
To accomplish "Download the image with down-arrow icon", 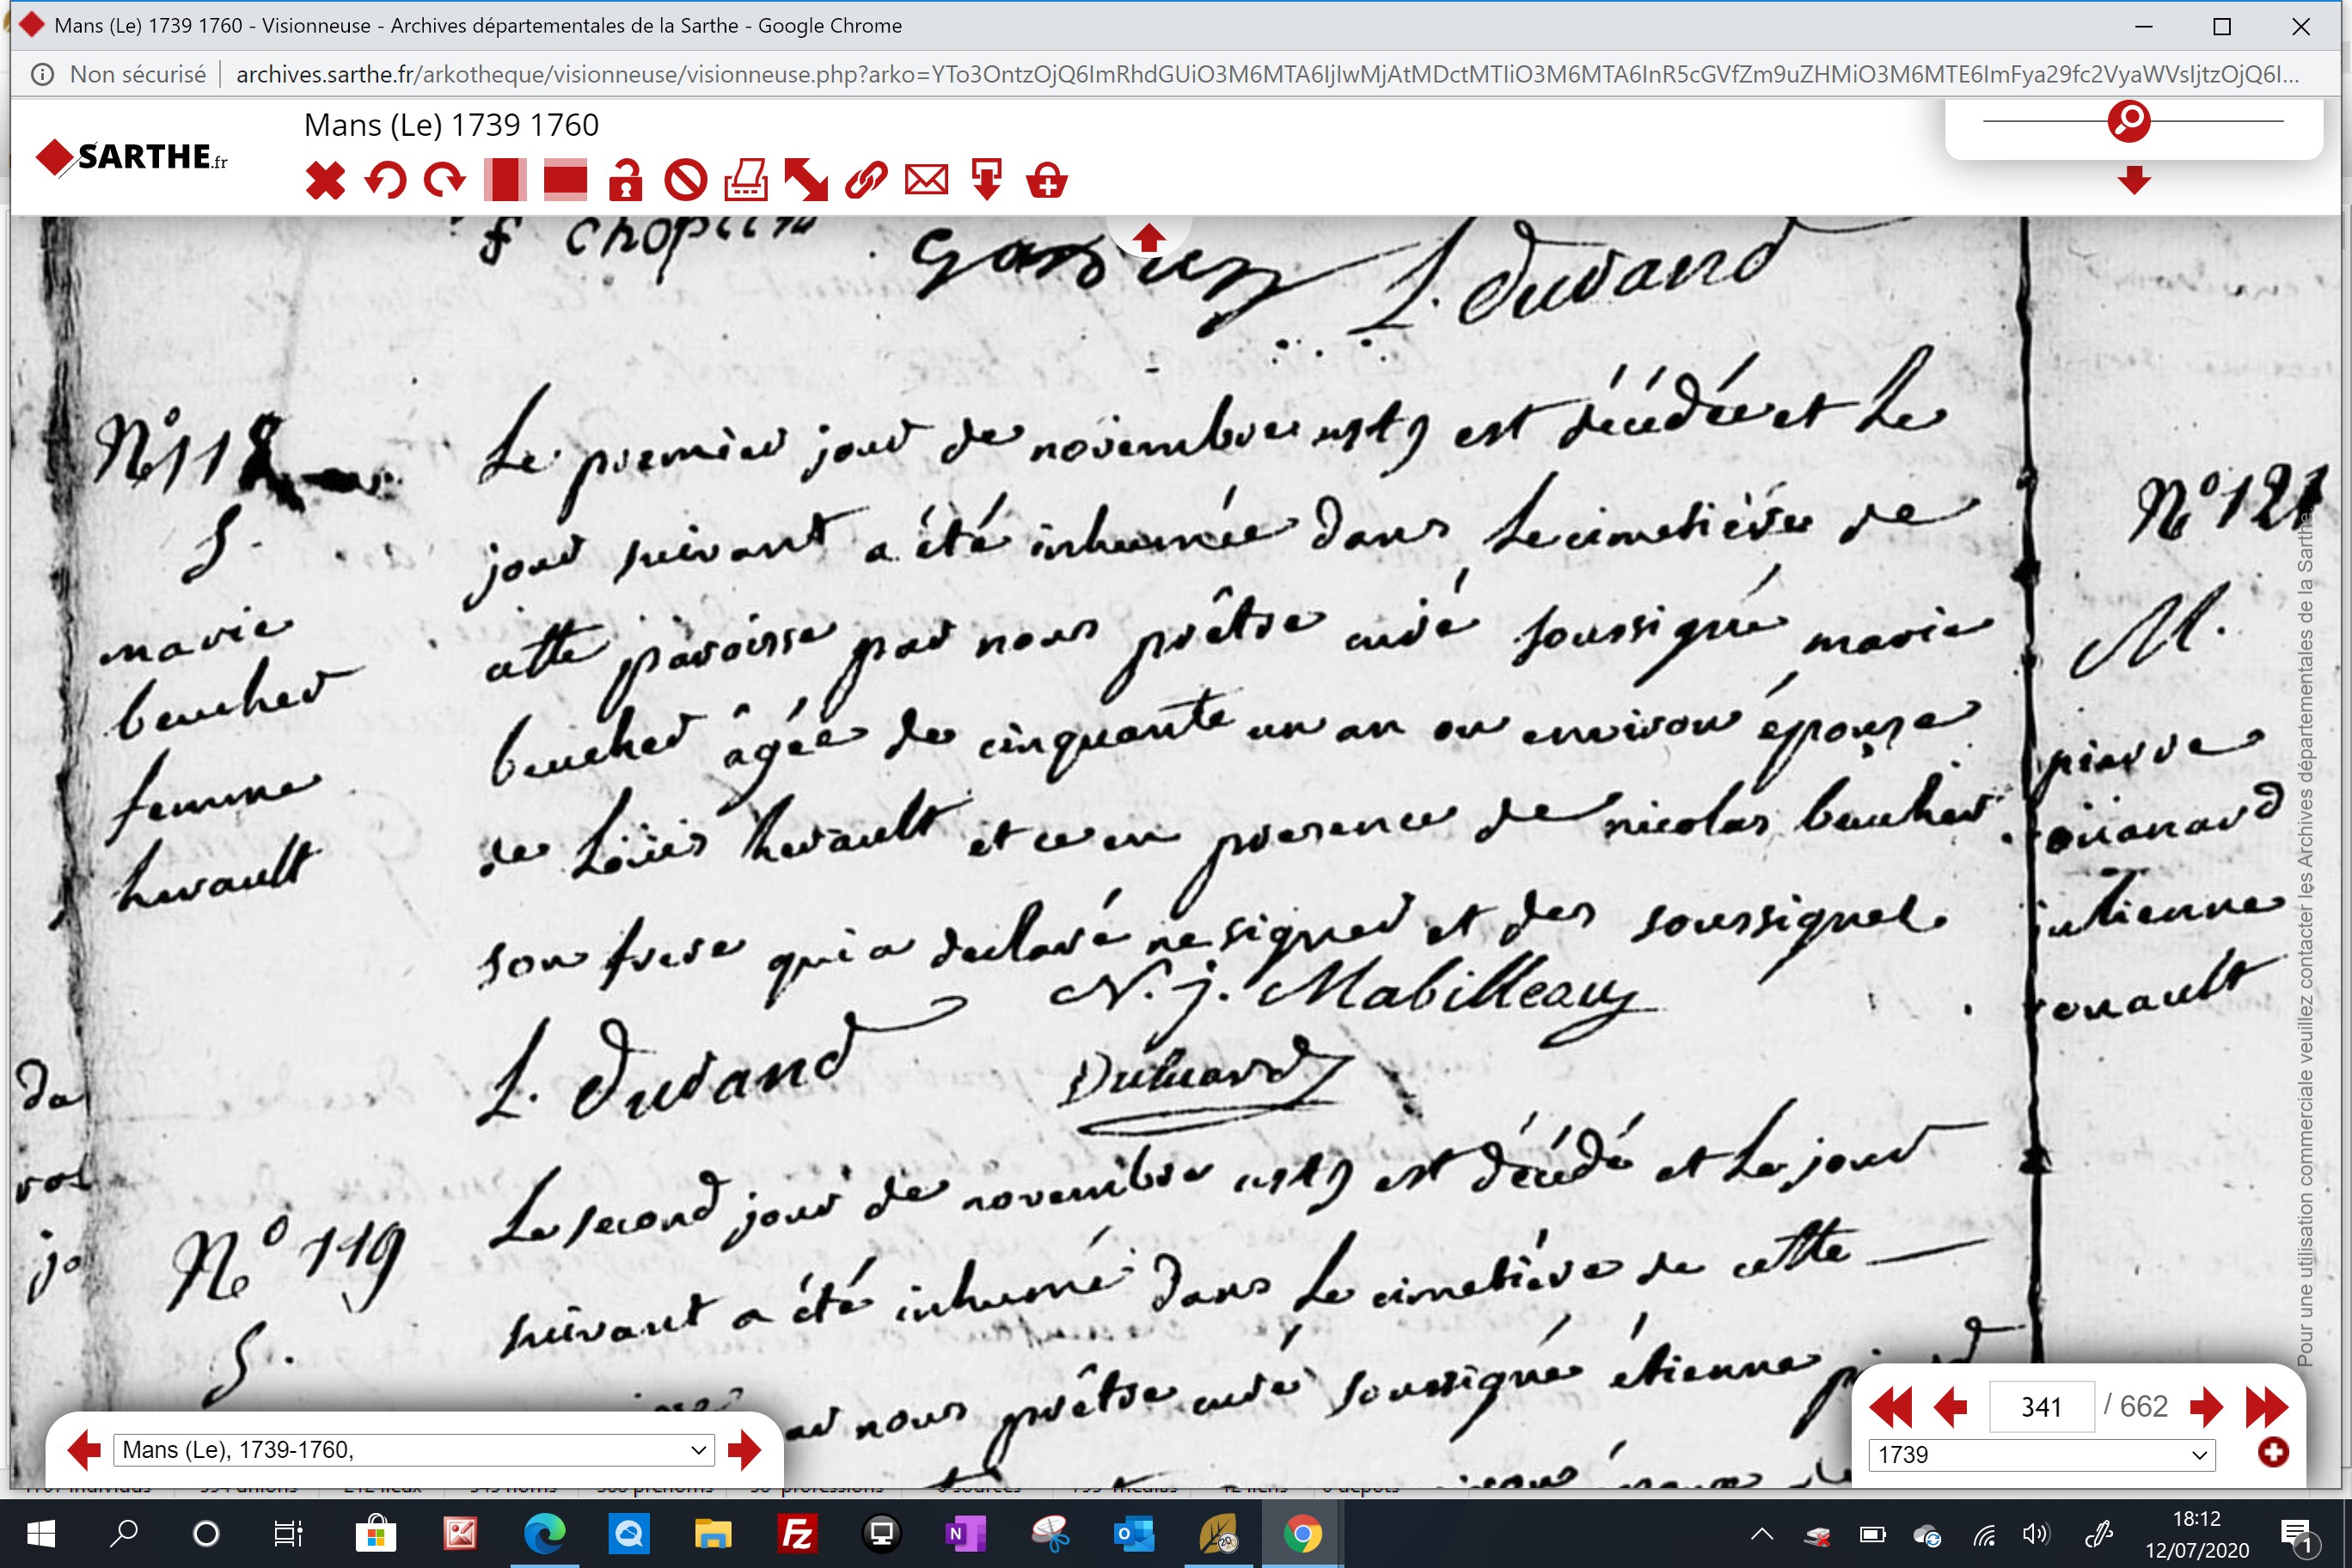I will point(987,181).
